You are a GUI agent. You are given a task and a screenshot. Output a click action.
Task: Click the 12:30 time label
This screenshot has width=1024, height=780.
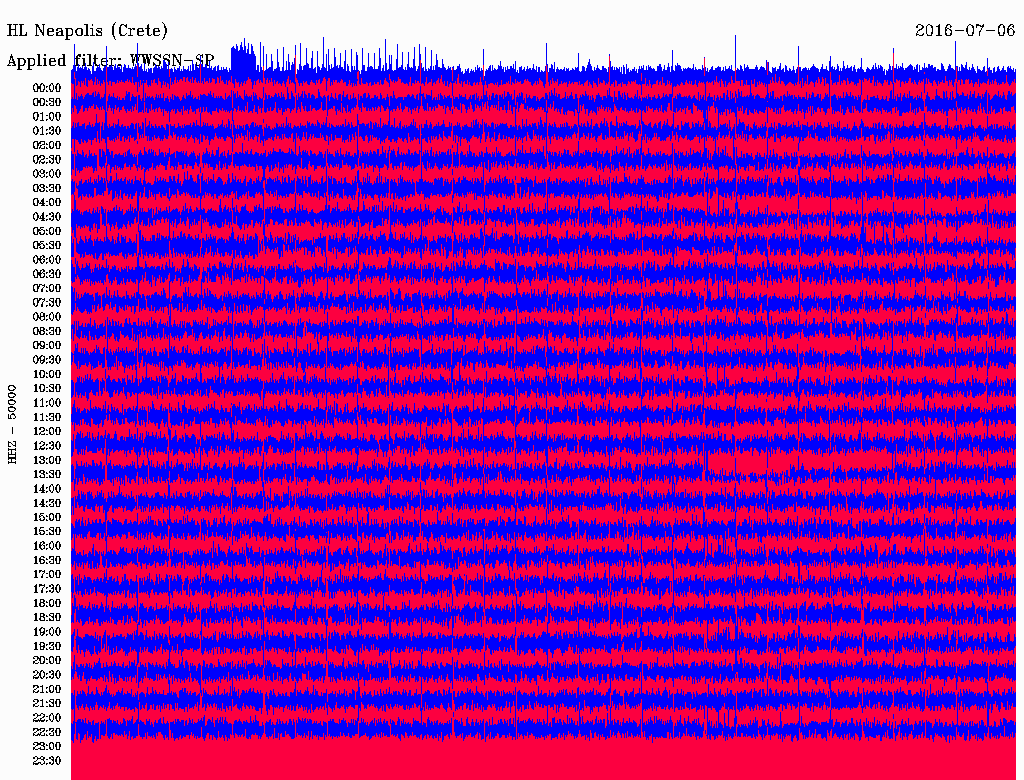(47, 446)
